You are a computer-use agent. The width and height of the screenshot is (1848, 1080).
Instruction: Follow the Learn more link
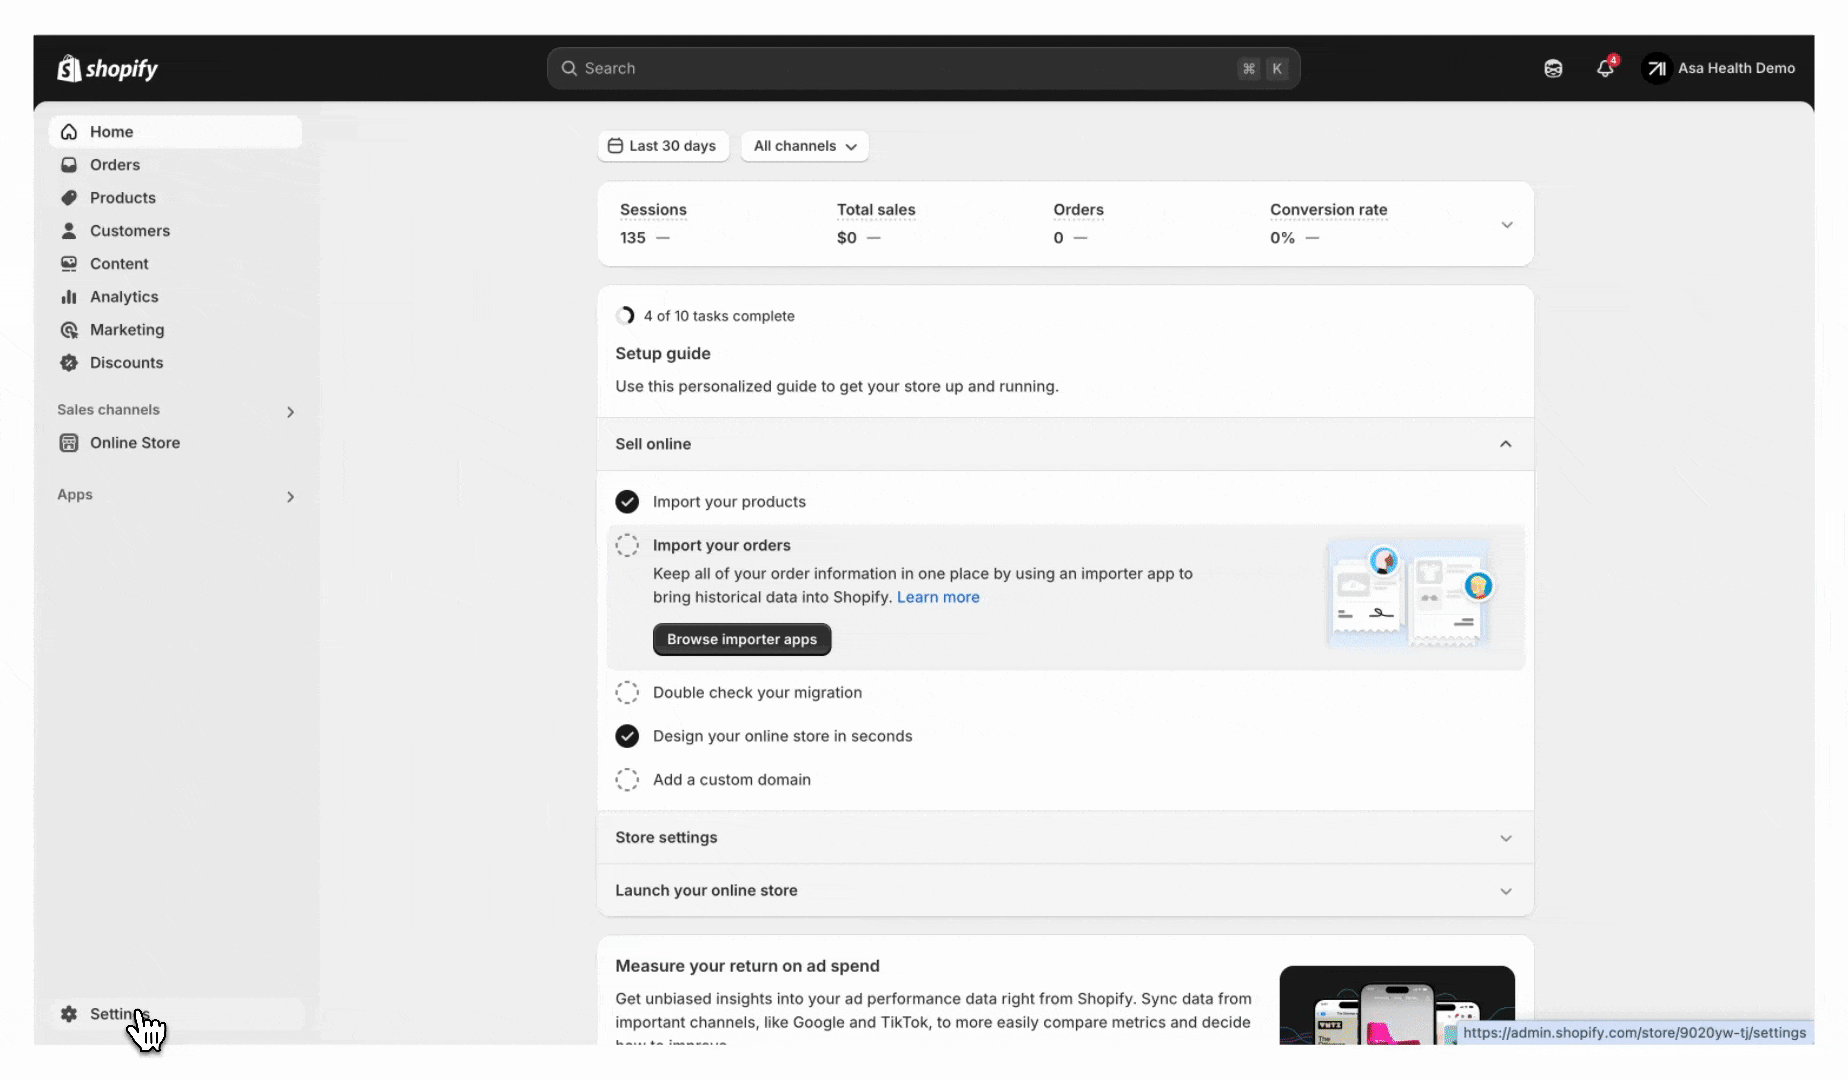coord(938,597)
